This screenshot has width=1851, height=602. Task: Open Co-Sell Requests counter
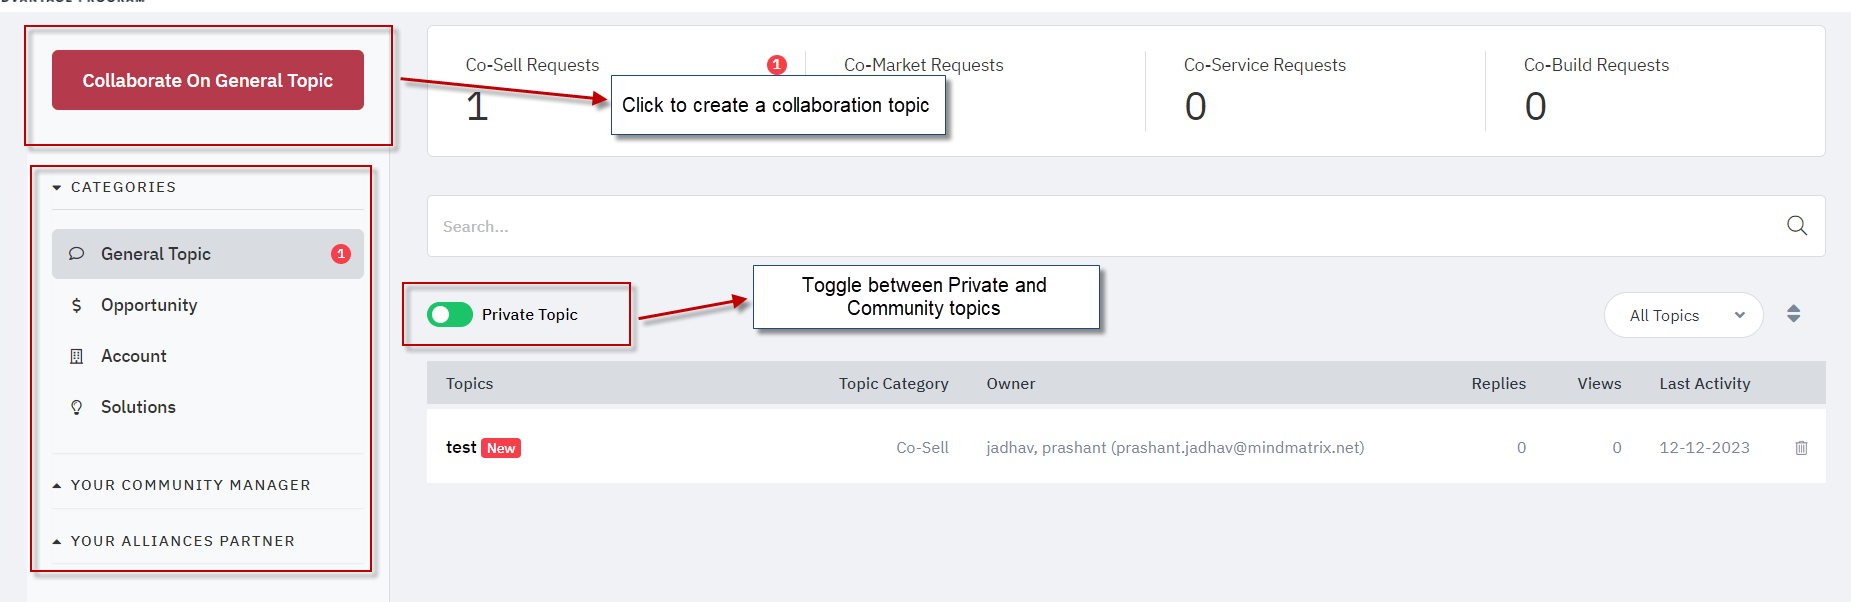point(532,90)
